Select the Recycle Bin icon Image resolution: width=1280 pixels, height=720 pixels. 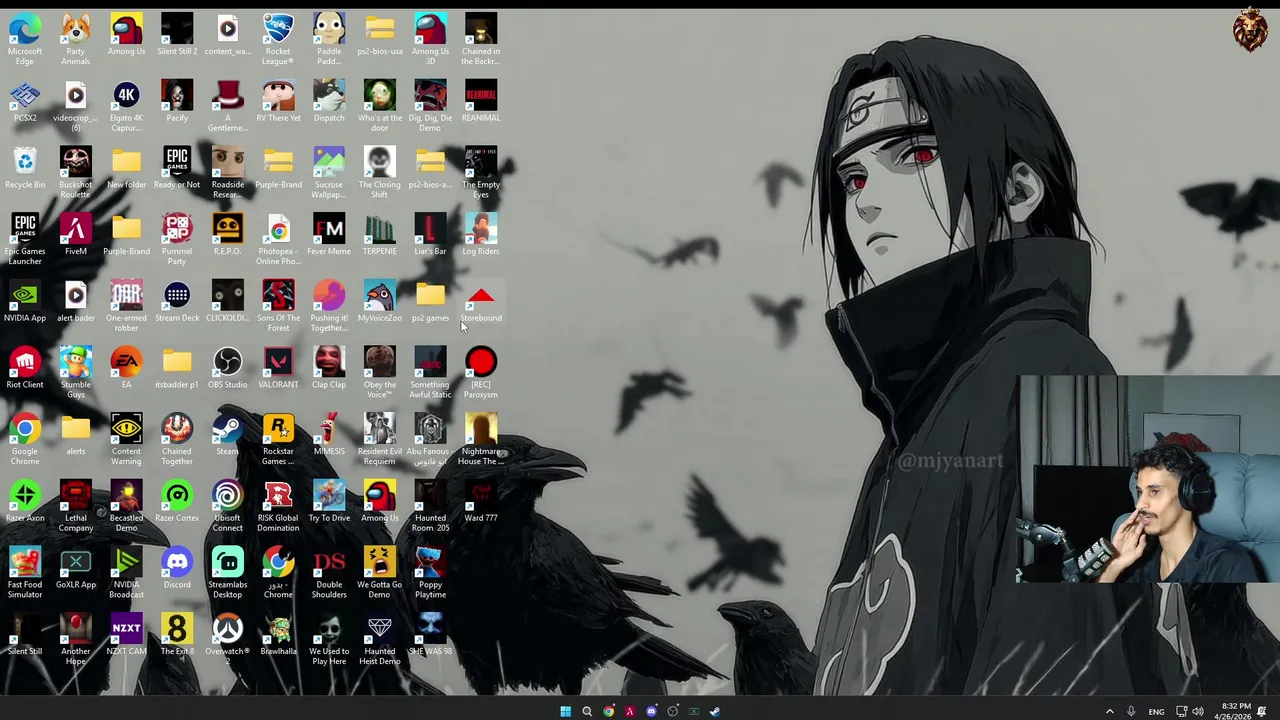coord(25,168)
